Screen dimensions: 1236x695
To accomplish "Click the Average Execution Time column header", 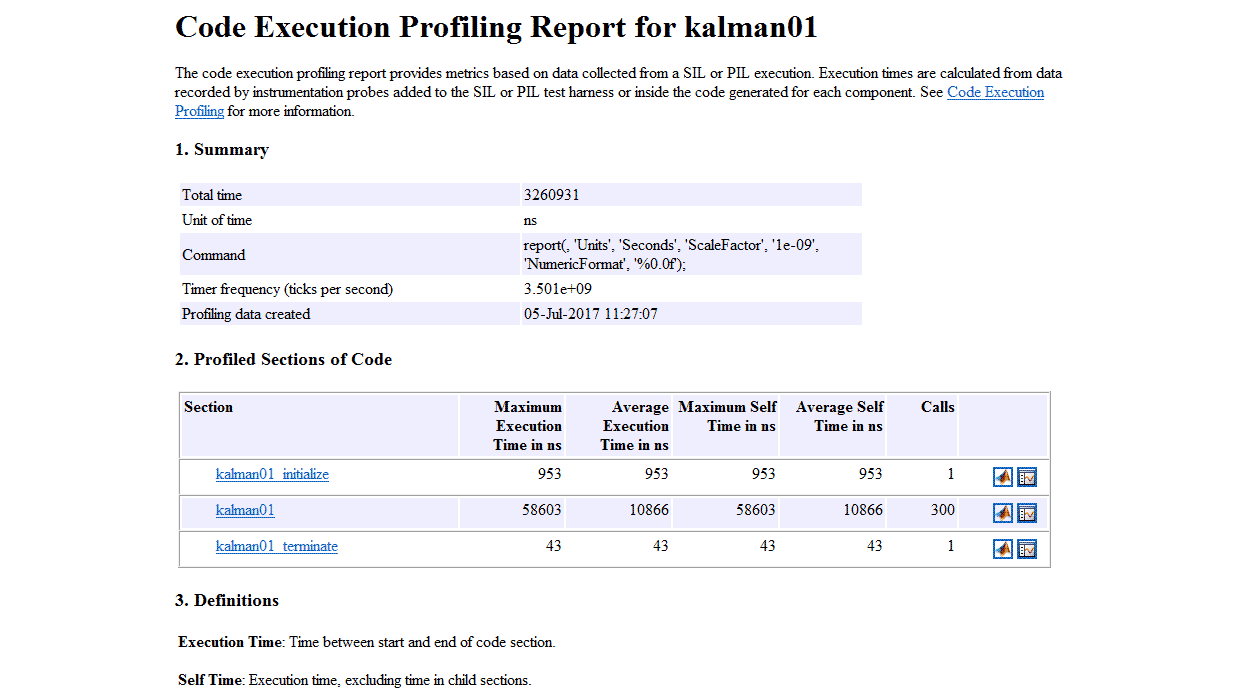I will tap(635, 426).
